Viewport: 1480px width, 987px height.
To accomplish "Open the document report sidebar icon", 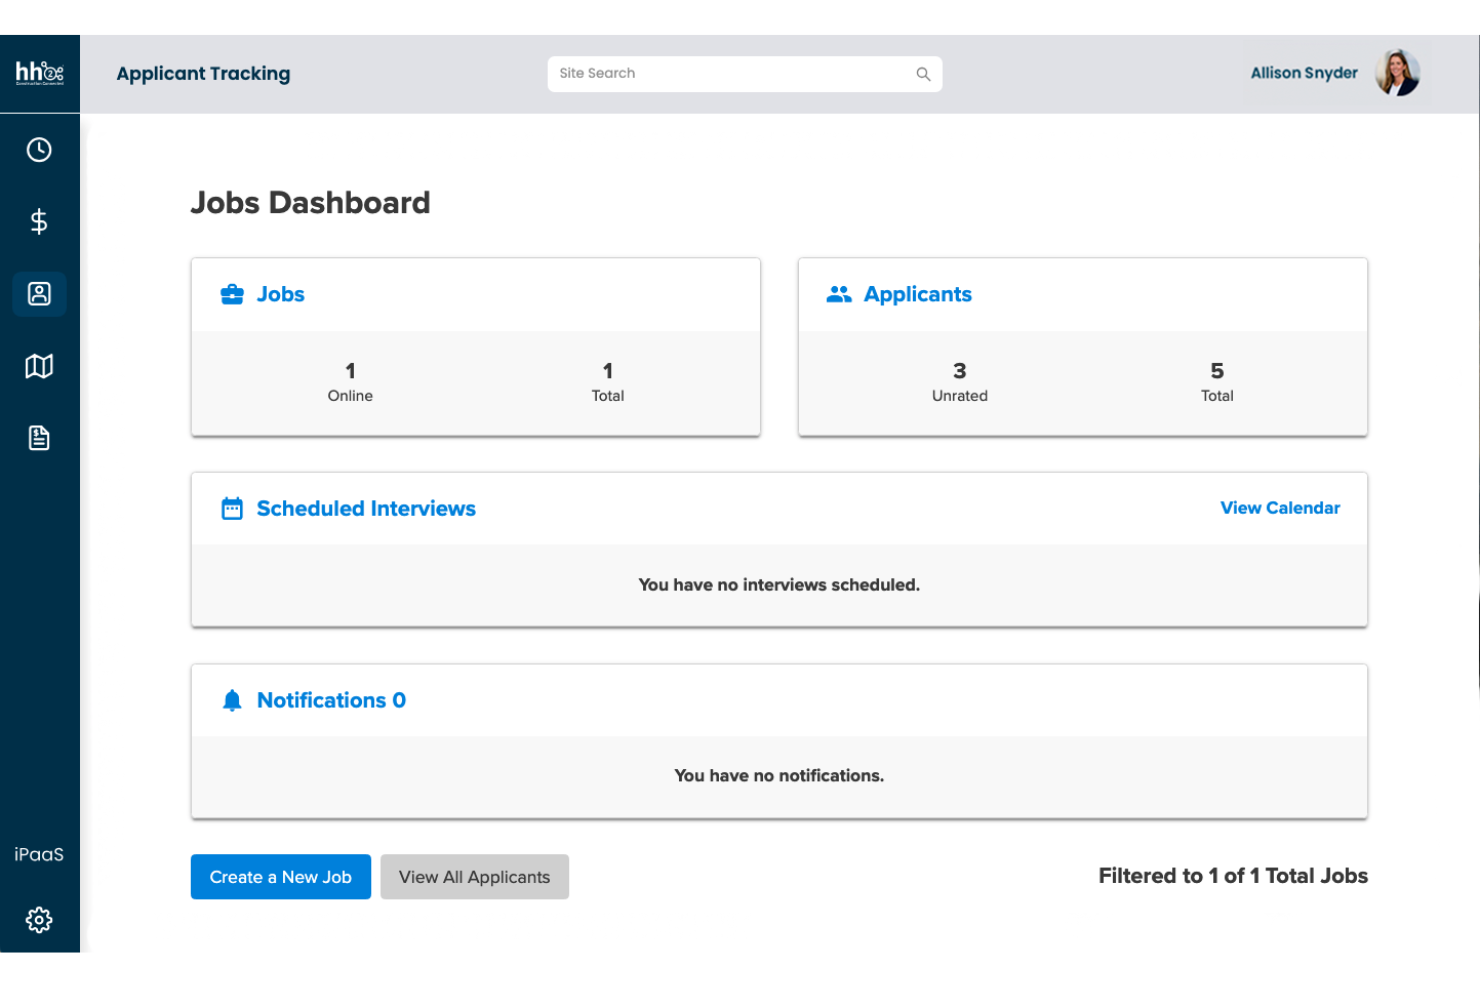I will [x=39, y=438].
